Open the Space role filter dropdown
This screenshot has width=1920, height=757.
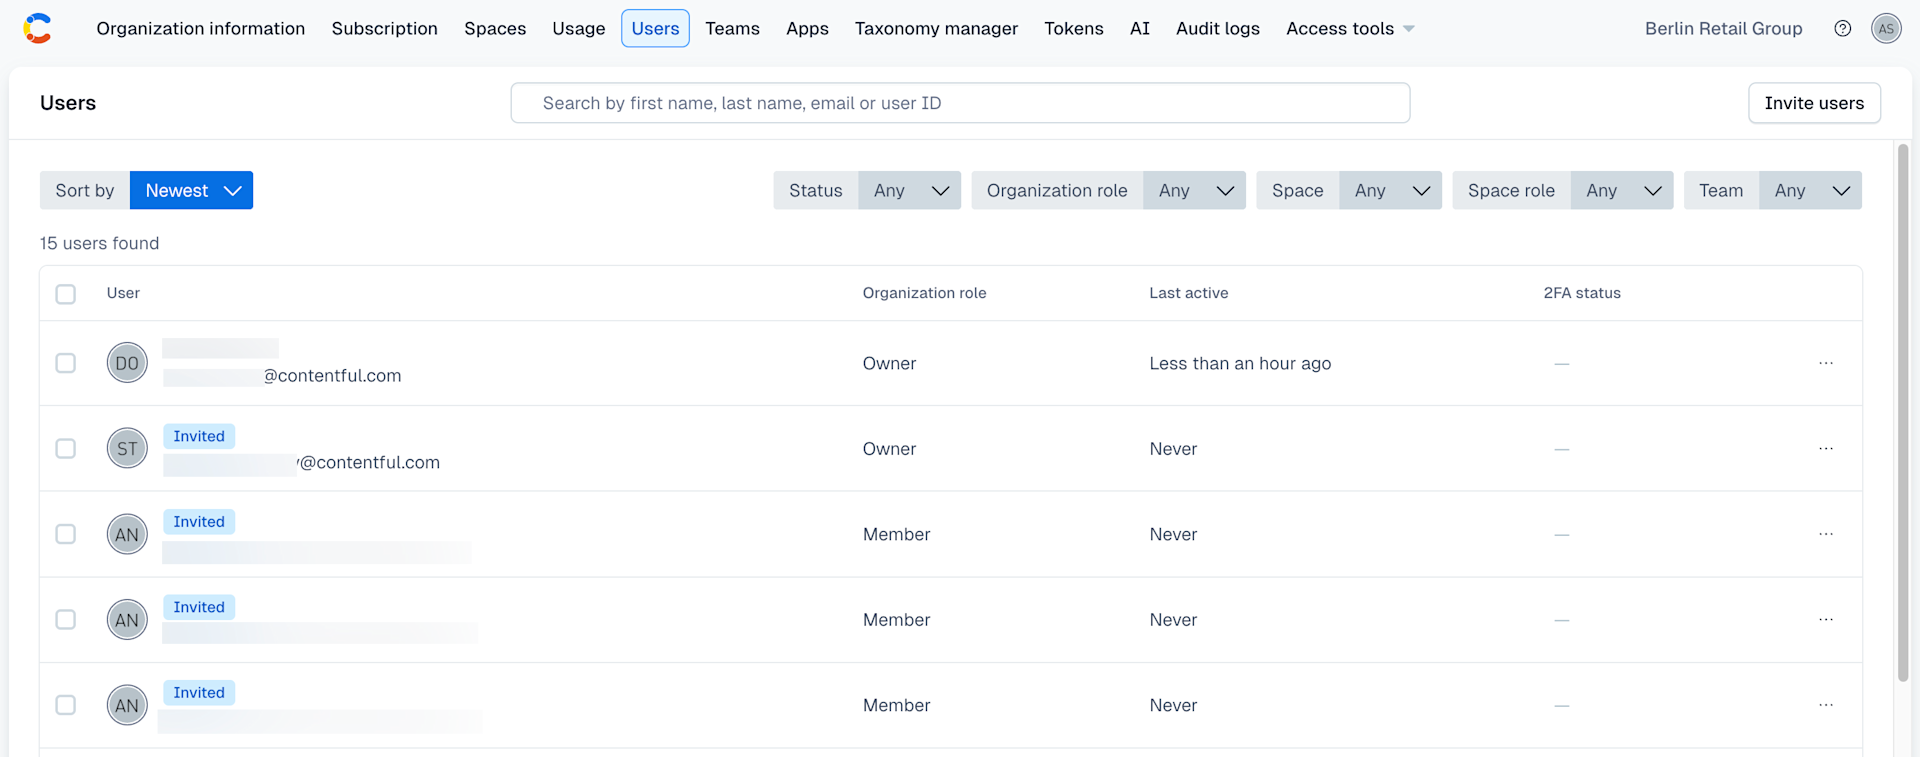(x=1621, y=190)
